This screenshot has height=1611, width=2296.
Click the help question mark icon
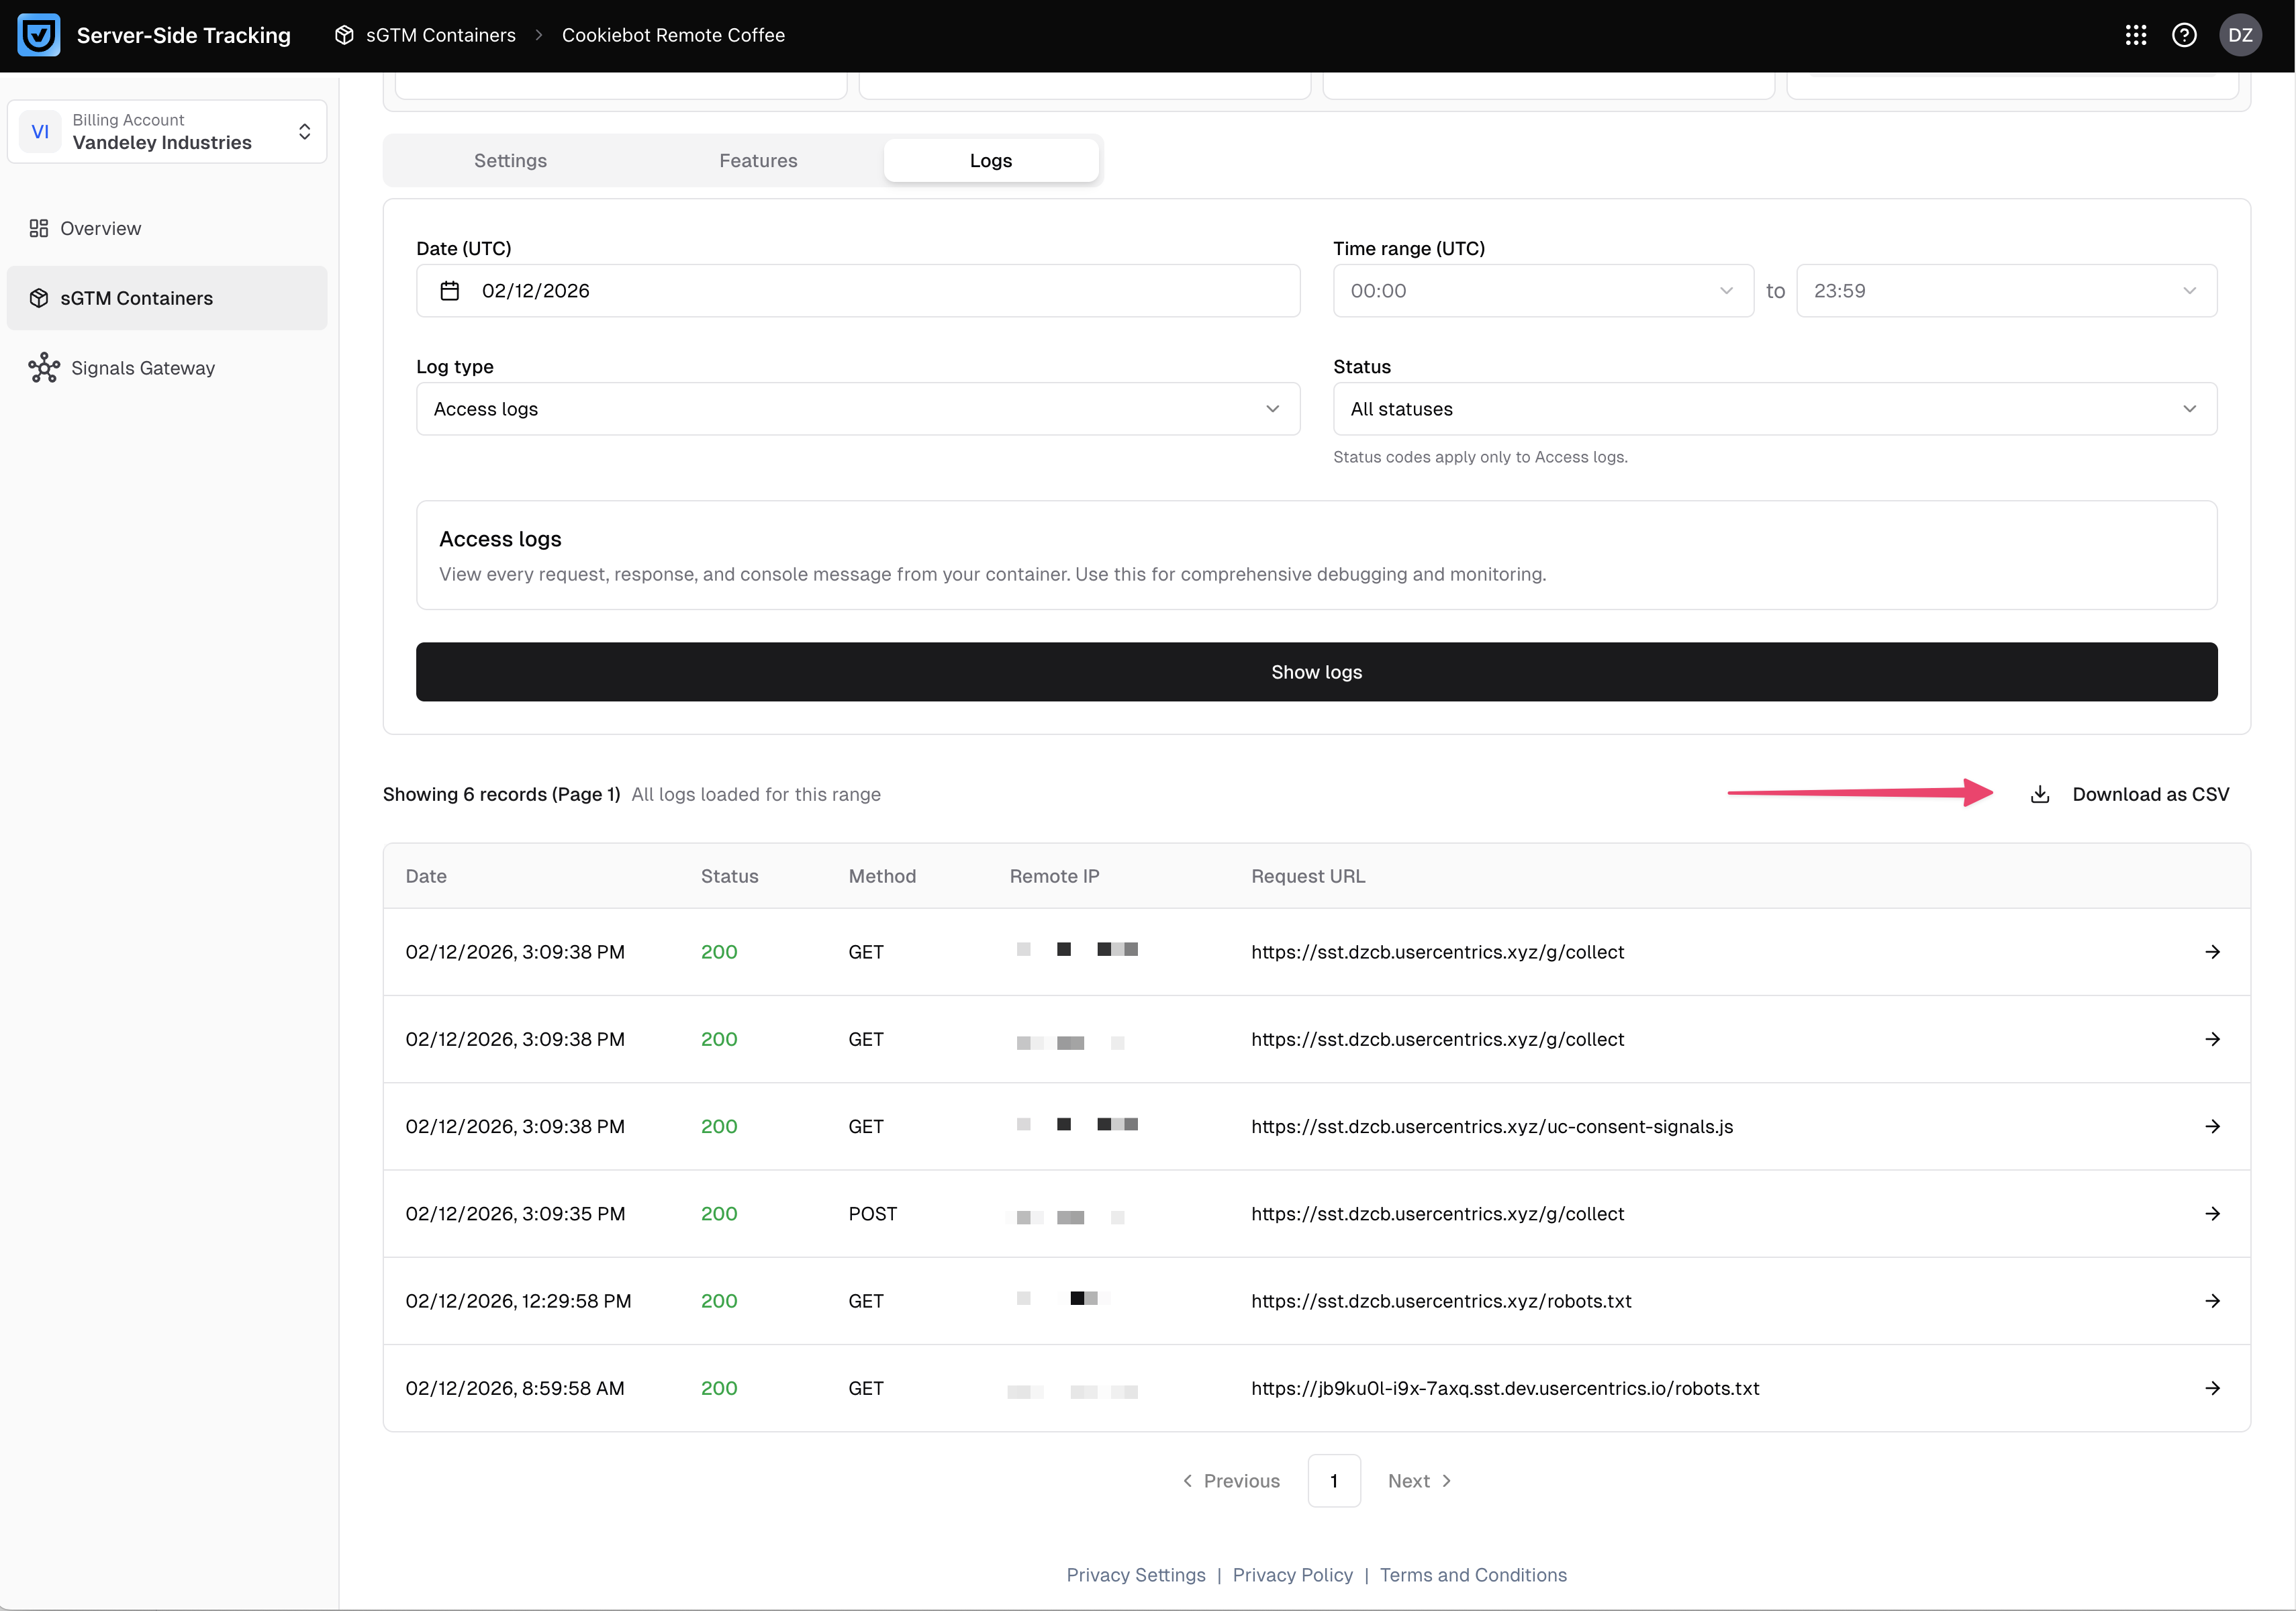2184,35
